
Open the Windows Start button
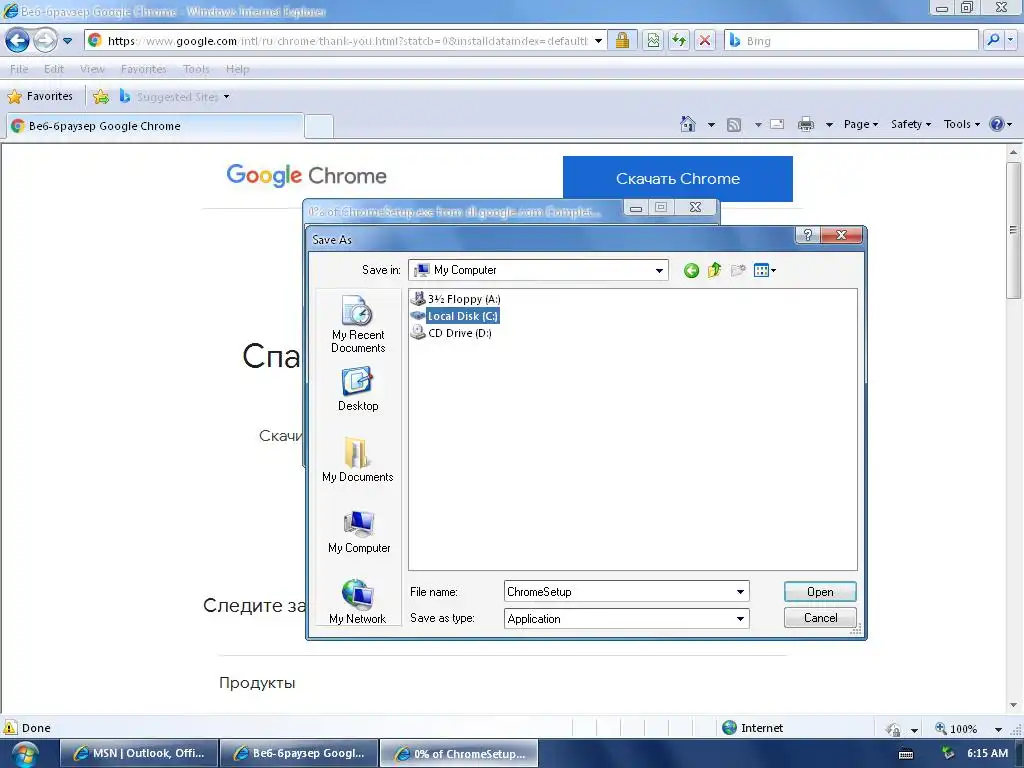(24, 754)
